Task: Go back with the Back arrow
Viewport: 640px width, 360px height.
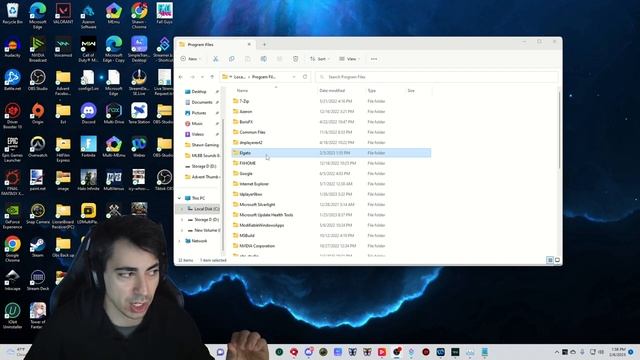Action: coord(181,77)
